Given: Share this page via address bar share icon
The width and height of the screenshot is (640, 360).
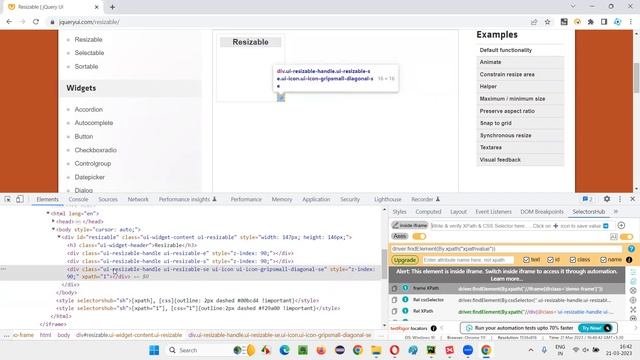Looking at the screenshot, I should click(534, 22).
